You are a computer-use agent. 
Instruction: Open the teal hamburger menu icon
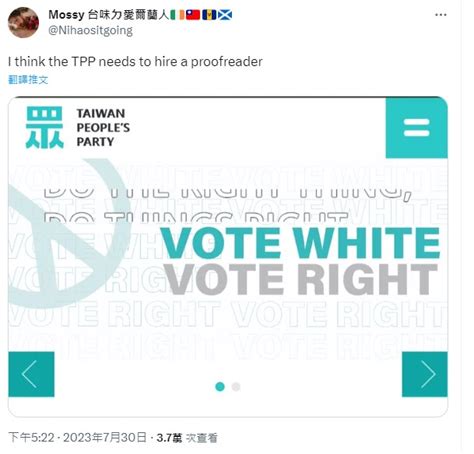417,128
